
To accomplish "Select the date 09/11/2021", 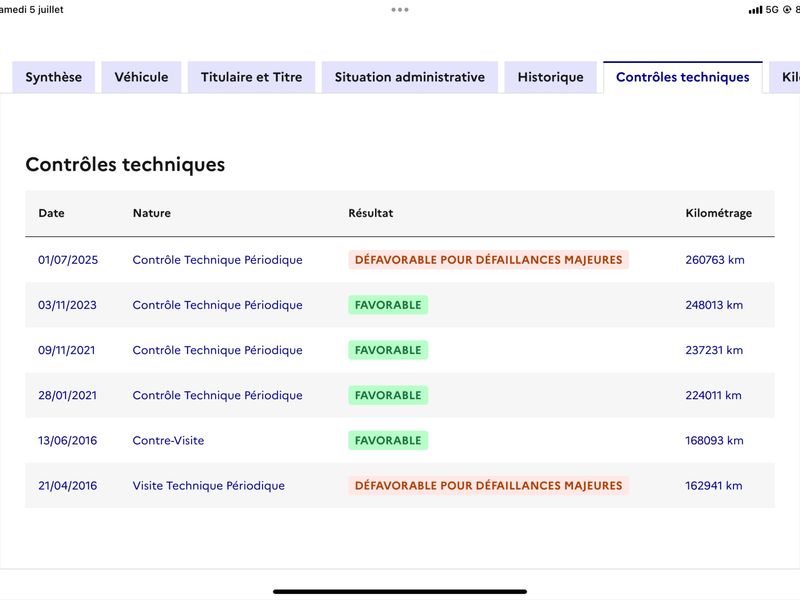I will point(67,350).
